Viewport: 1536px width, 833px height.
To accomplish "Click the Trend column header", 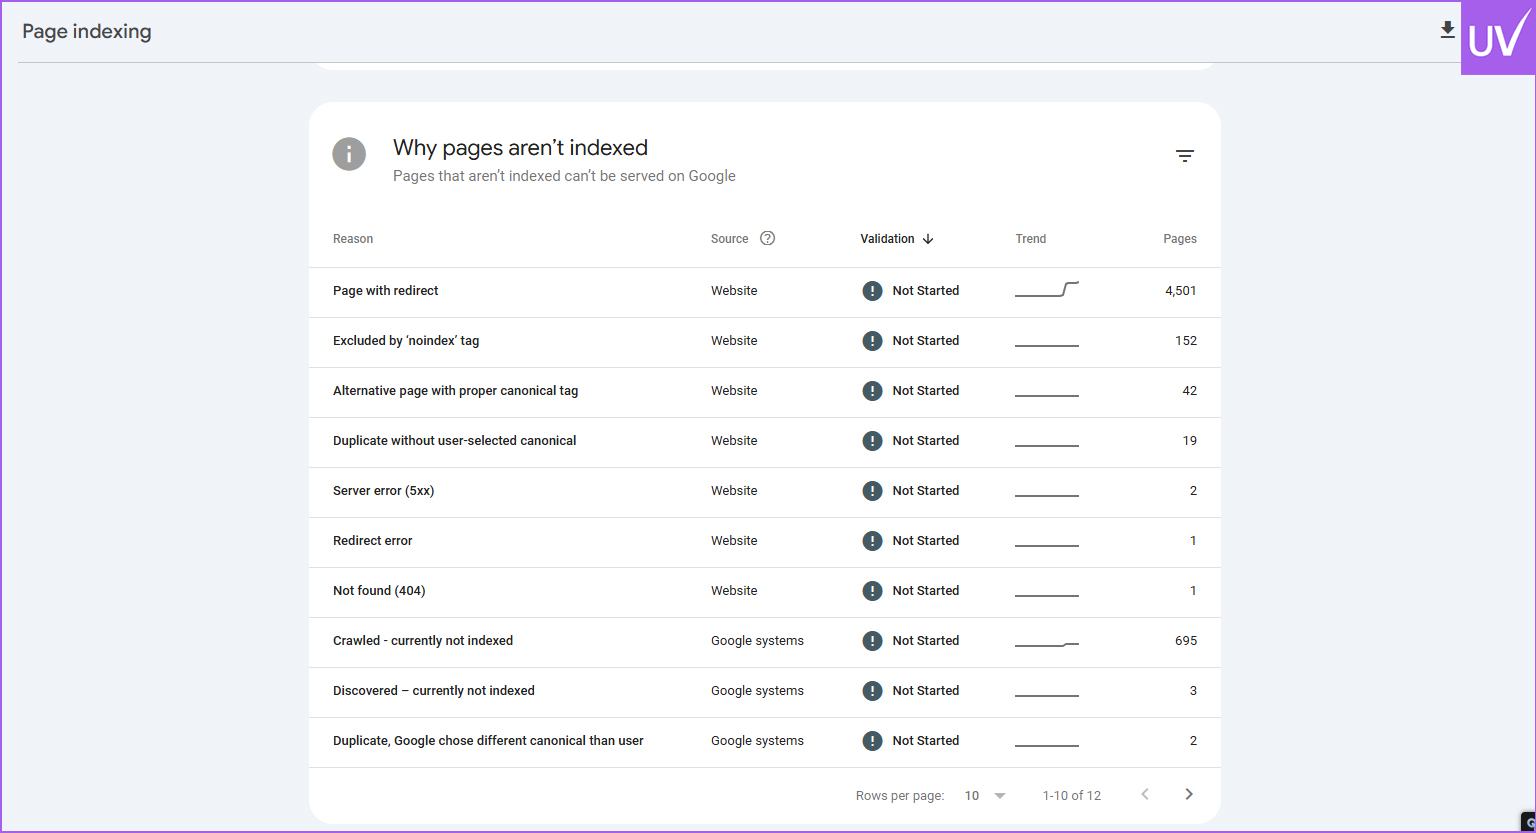I will [x=1030, y=239].
